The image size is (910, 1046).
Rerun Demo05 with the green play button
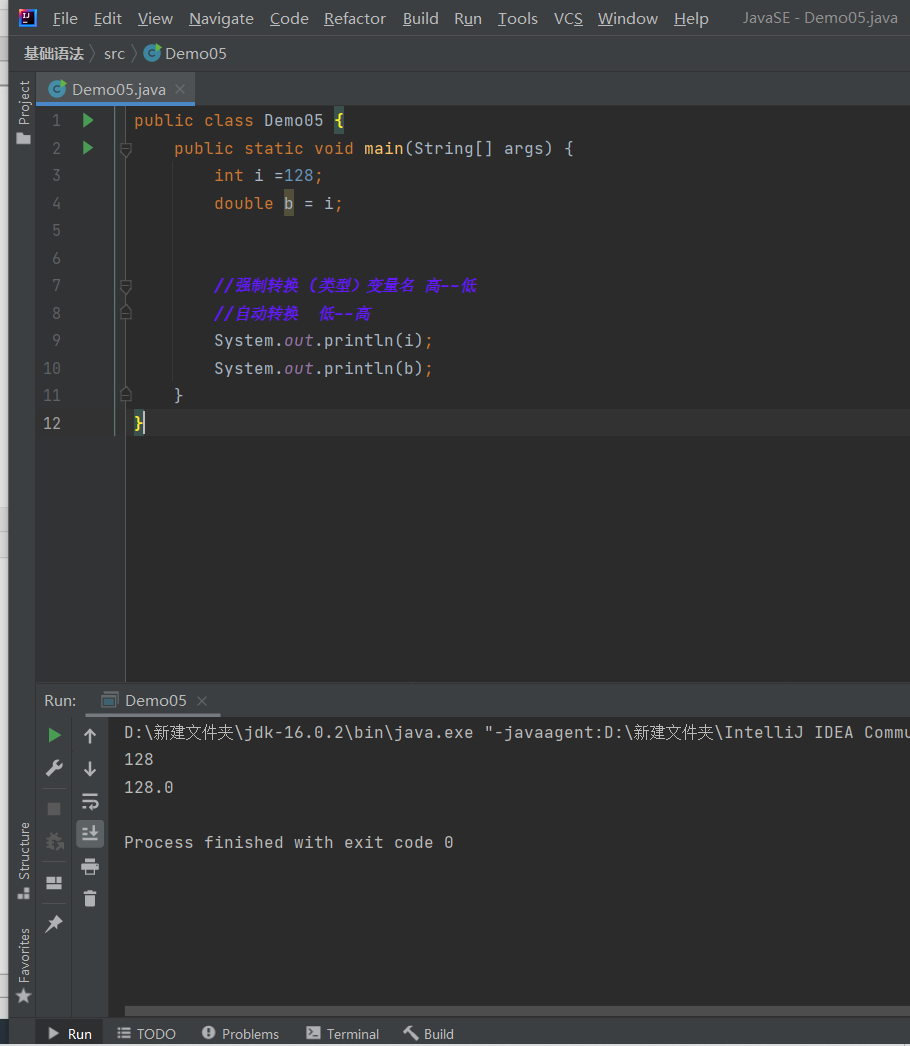[x=55, y=735]
